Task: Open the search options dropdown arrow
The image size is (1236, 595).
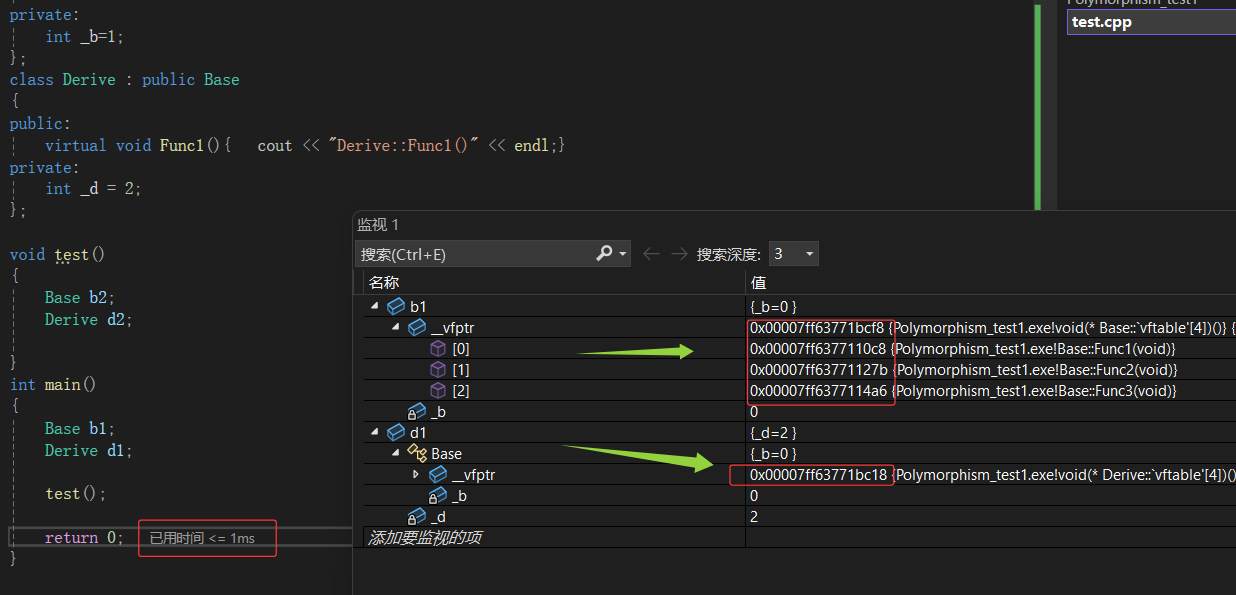Action: tap(623, 254)
